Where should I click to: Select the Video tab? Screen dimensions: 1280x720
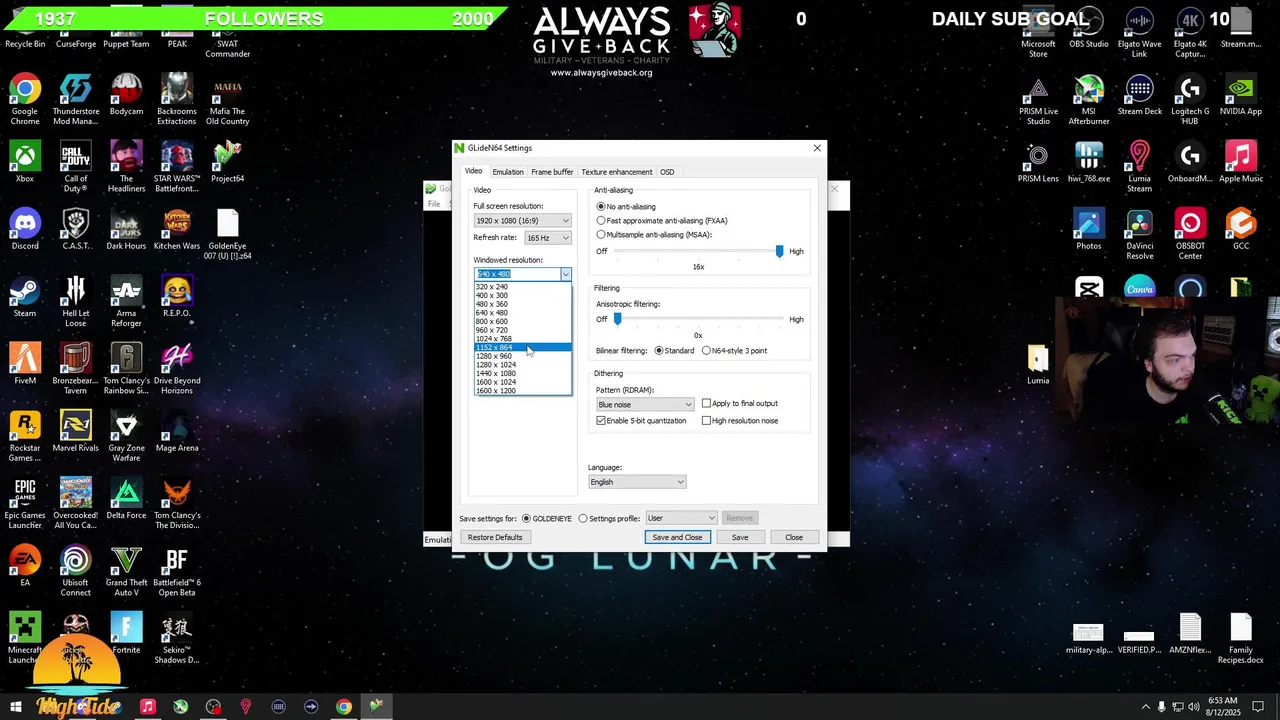tap(474, 171)
